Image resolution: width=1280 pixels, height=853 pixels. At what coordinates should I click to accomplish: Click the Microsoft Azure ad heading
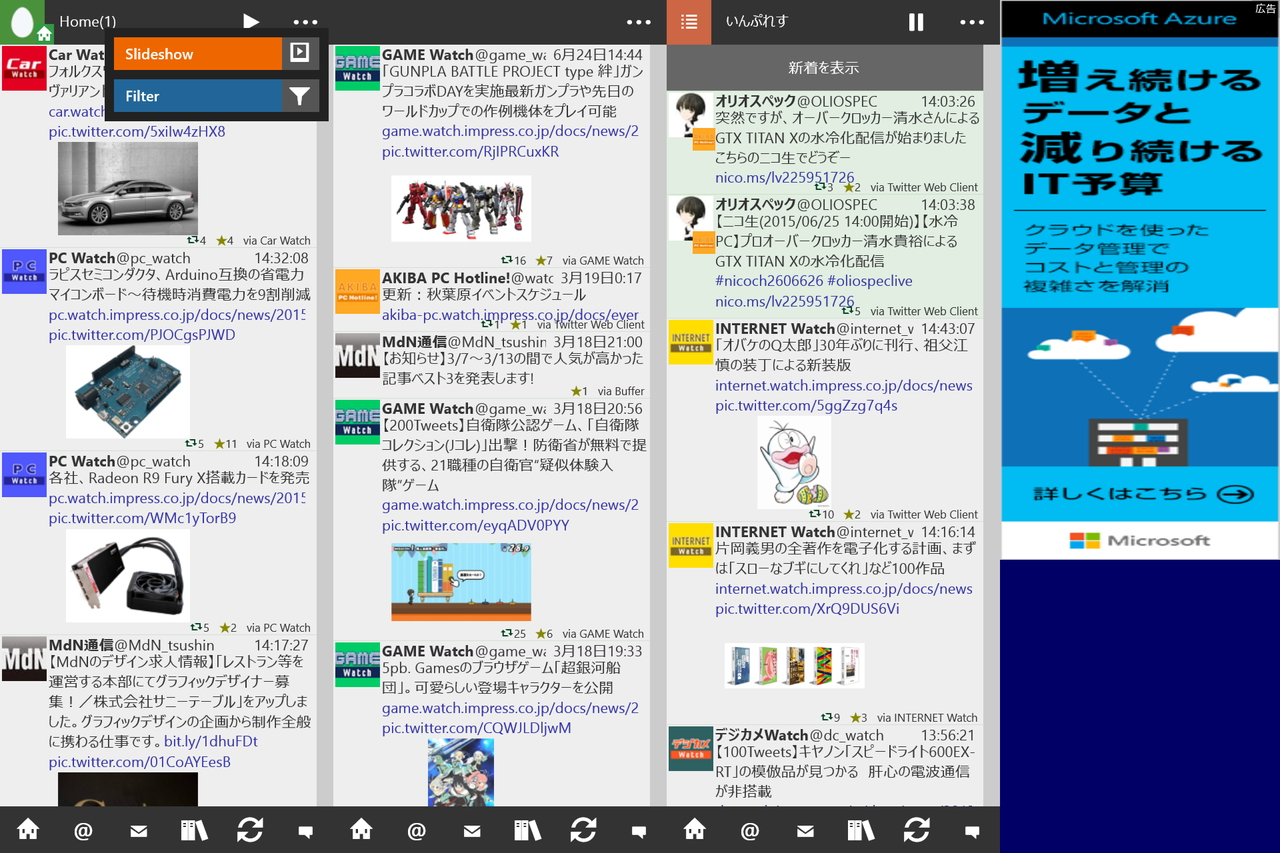click(1139, 19)
